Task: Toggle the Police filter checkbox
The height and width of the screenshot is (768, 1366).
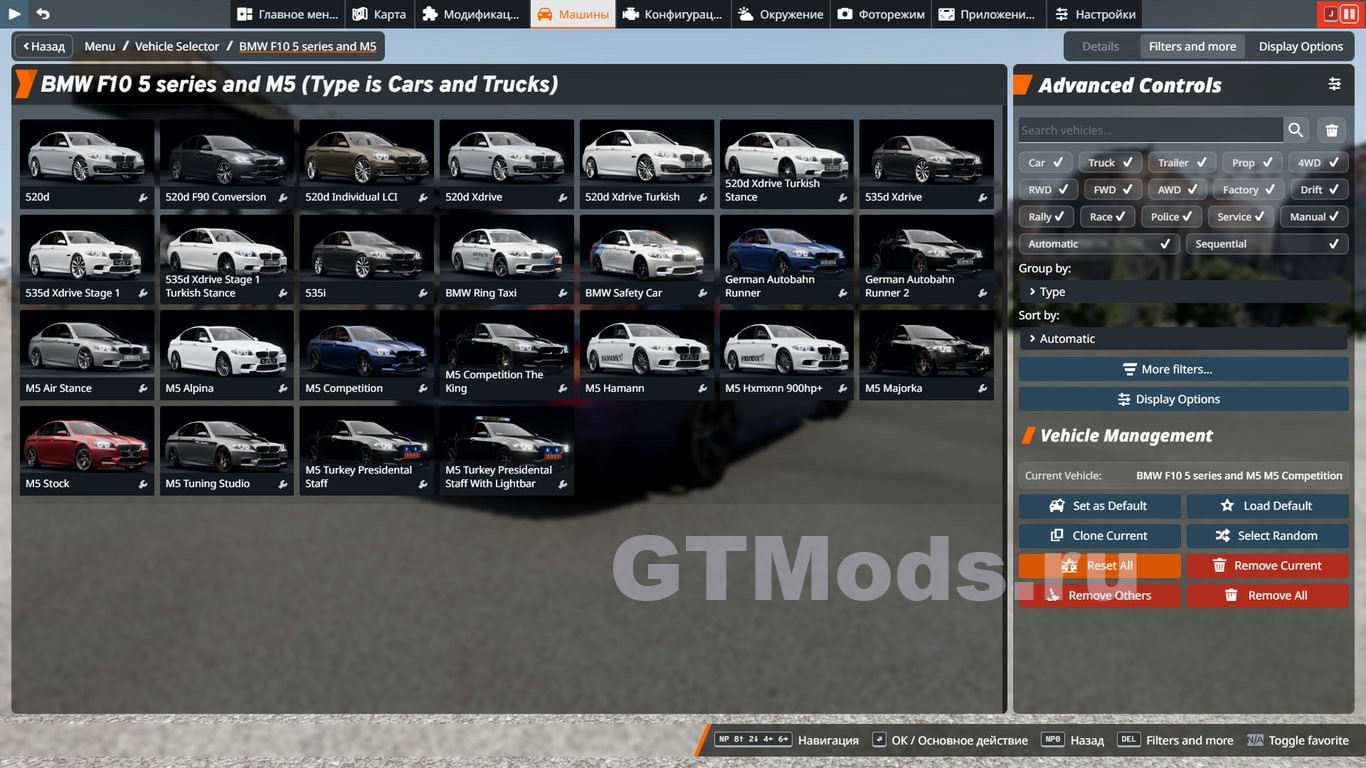Action: coord(1171,216)
